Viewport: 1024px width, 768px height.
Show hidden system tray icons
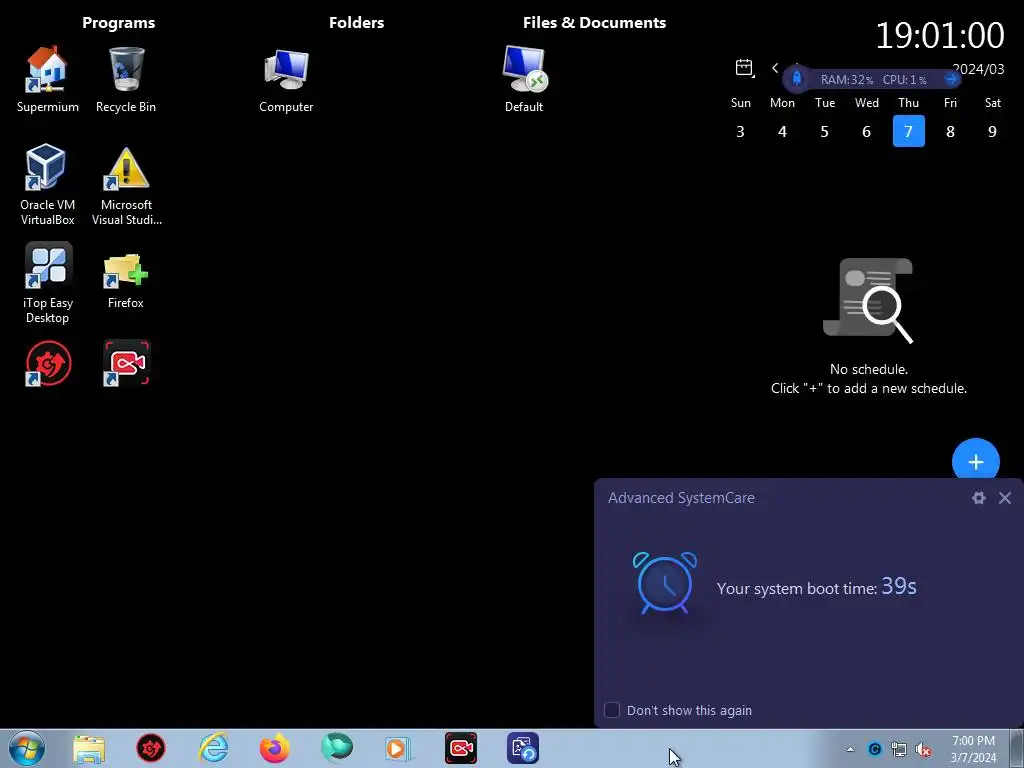(x=850, y=749)
